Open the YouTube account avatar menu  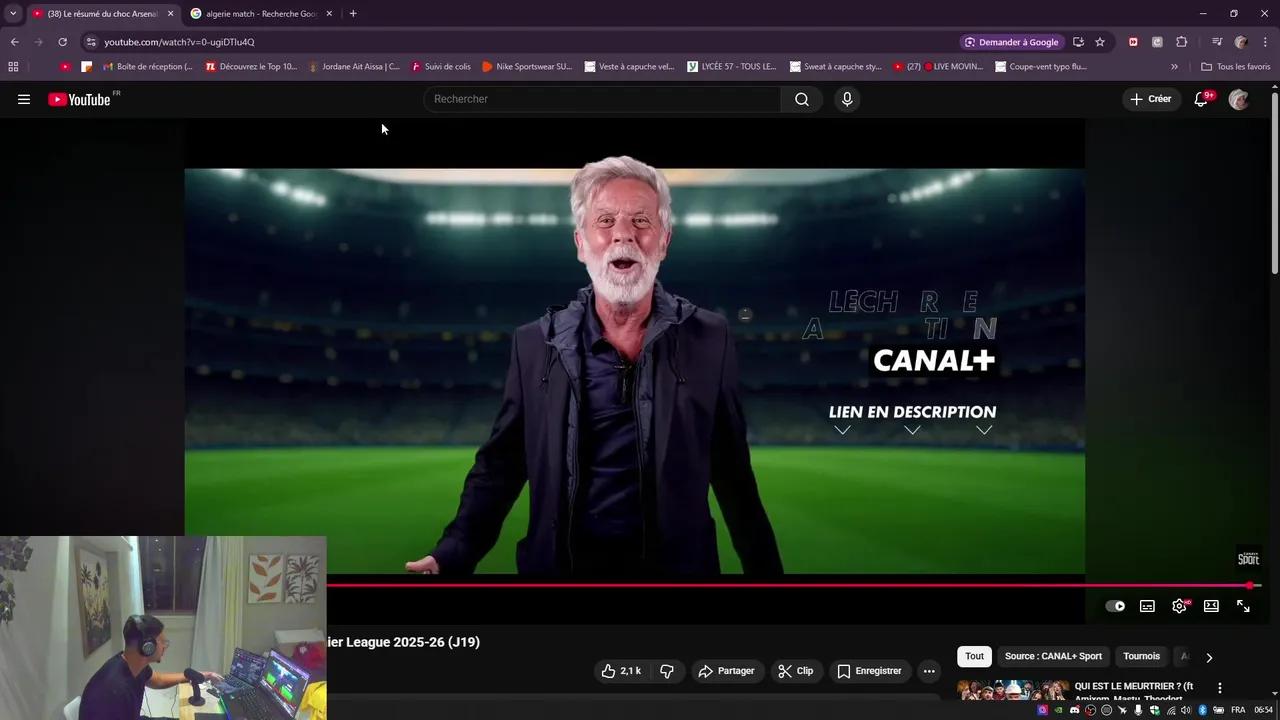point(1238,99)
